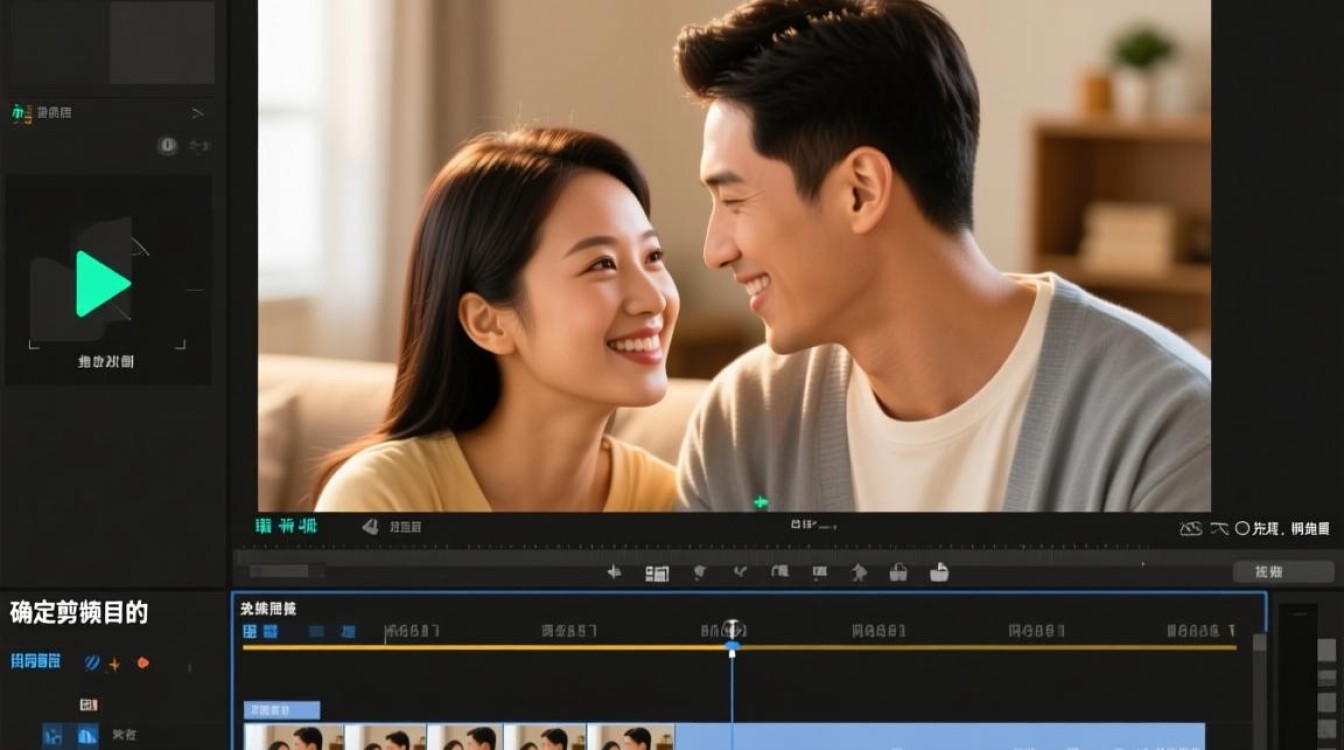Toggle the orange dot marker in the left panel
1344x750 pixels.
tap(140, 661)
